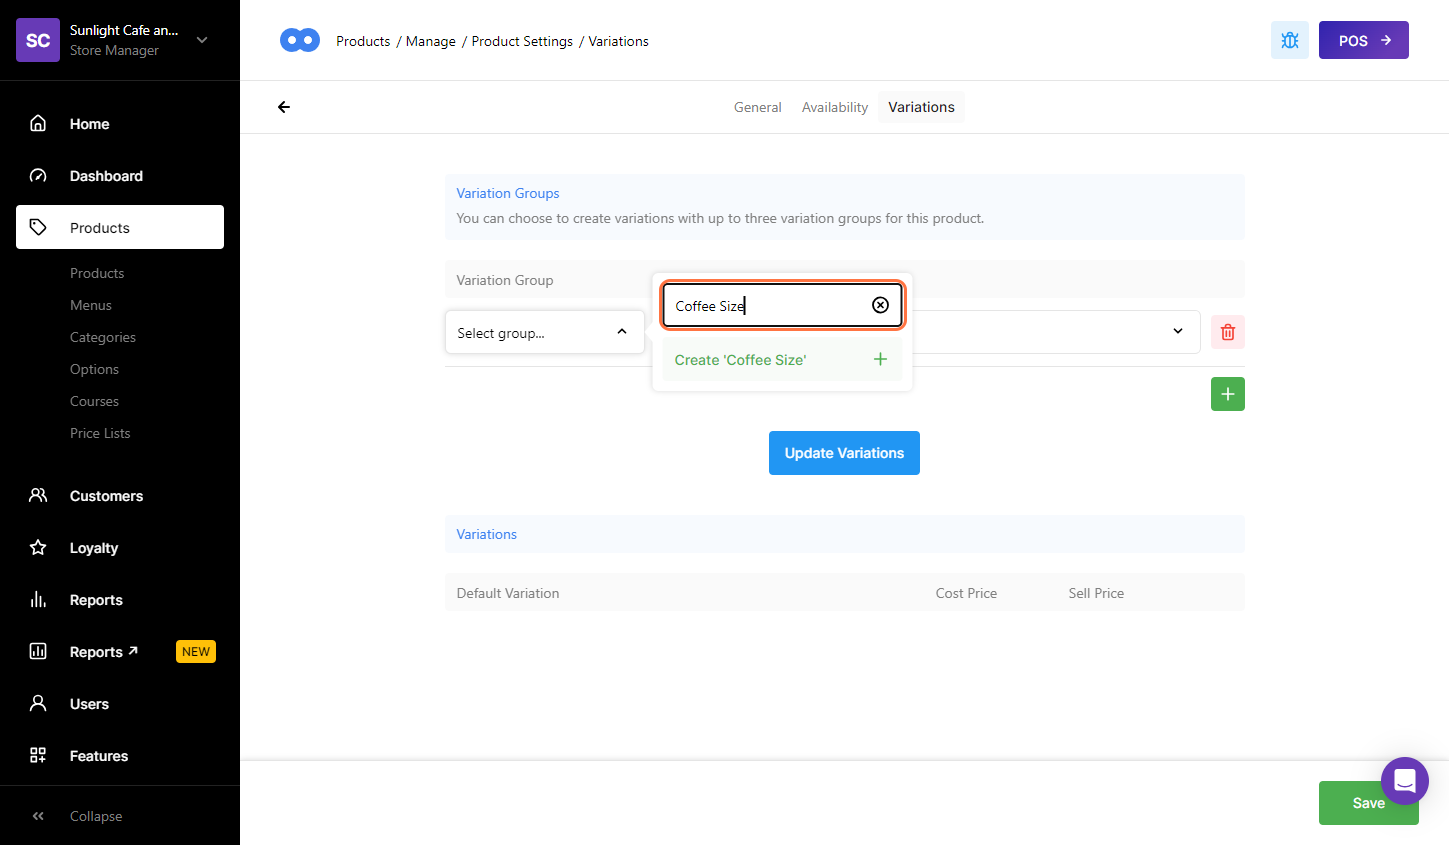Expand the store selector dropdown

coord(202,40)
